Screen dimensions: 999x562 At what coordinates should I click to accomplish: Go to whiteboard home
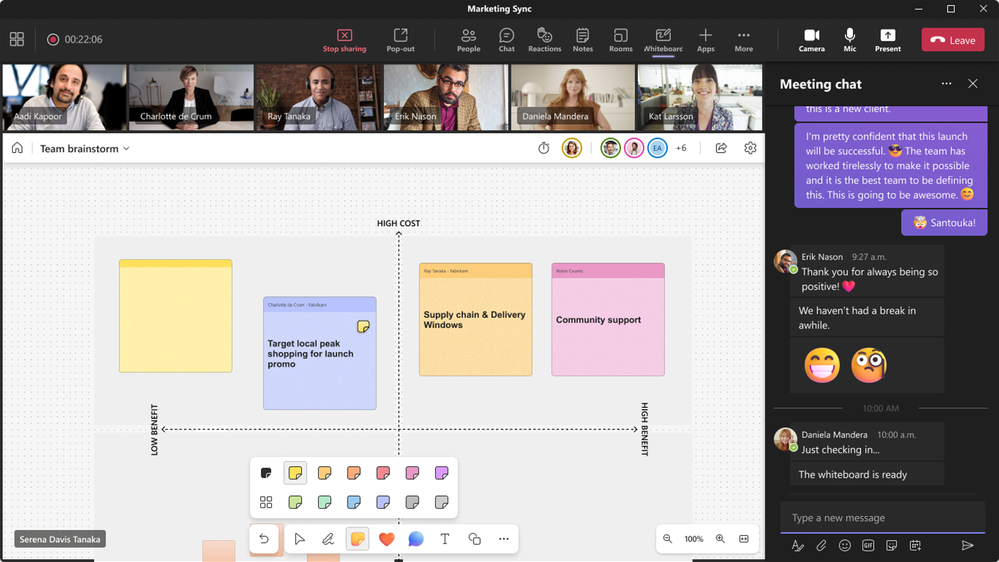[17, 148]
